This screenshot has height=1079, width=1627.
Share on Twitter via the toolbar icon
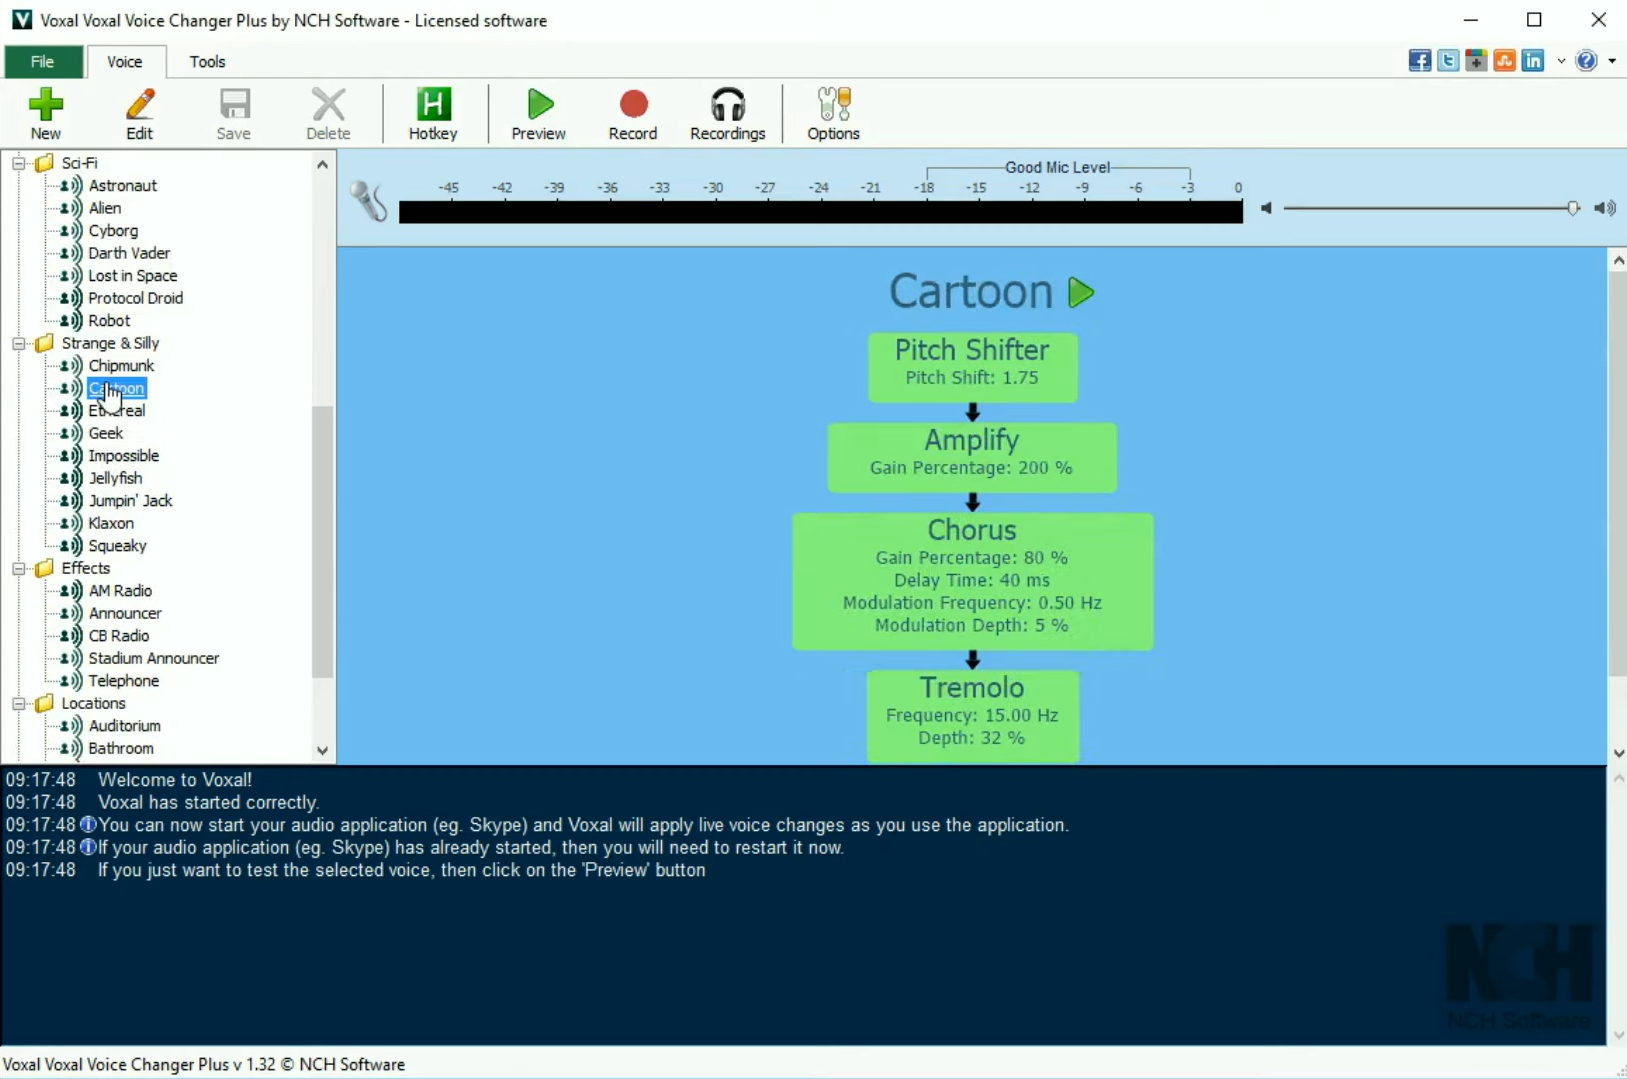[1448, 61]
